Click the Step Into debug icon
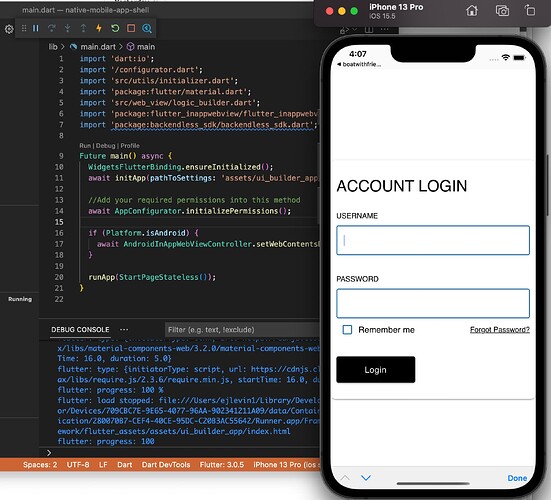 tap(67, 28)
